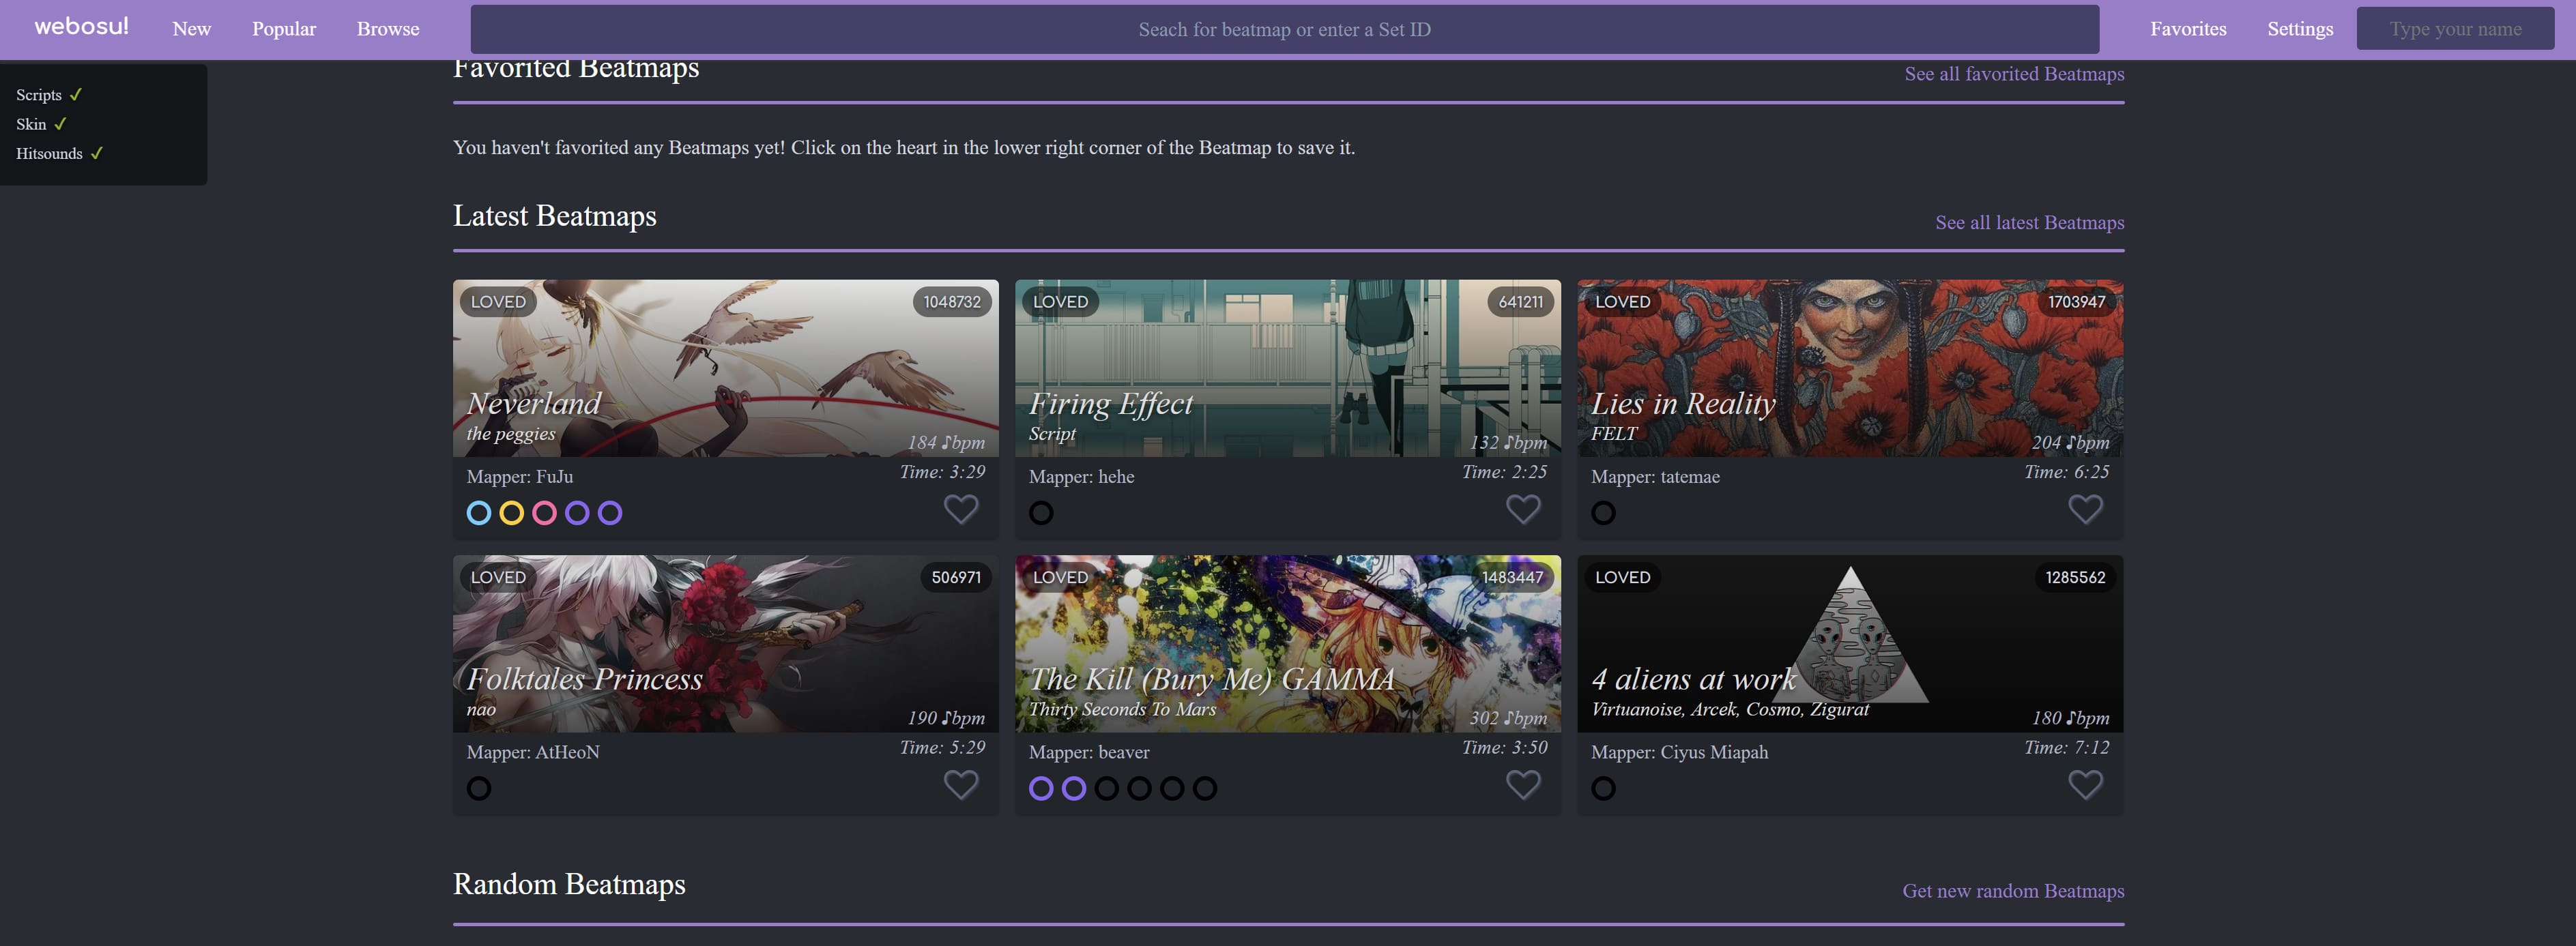Click Mapper: beaver text
This screenshot has height=946, width=2576.
click(x=1089, y=752)
